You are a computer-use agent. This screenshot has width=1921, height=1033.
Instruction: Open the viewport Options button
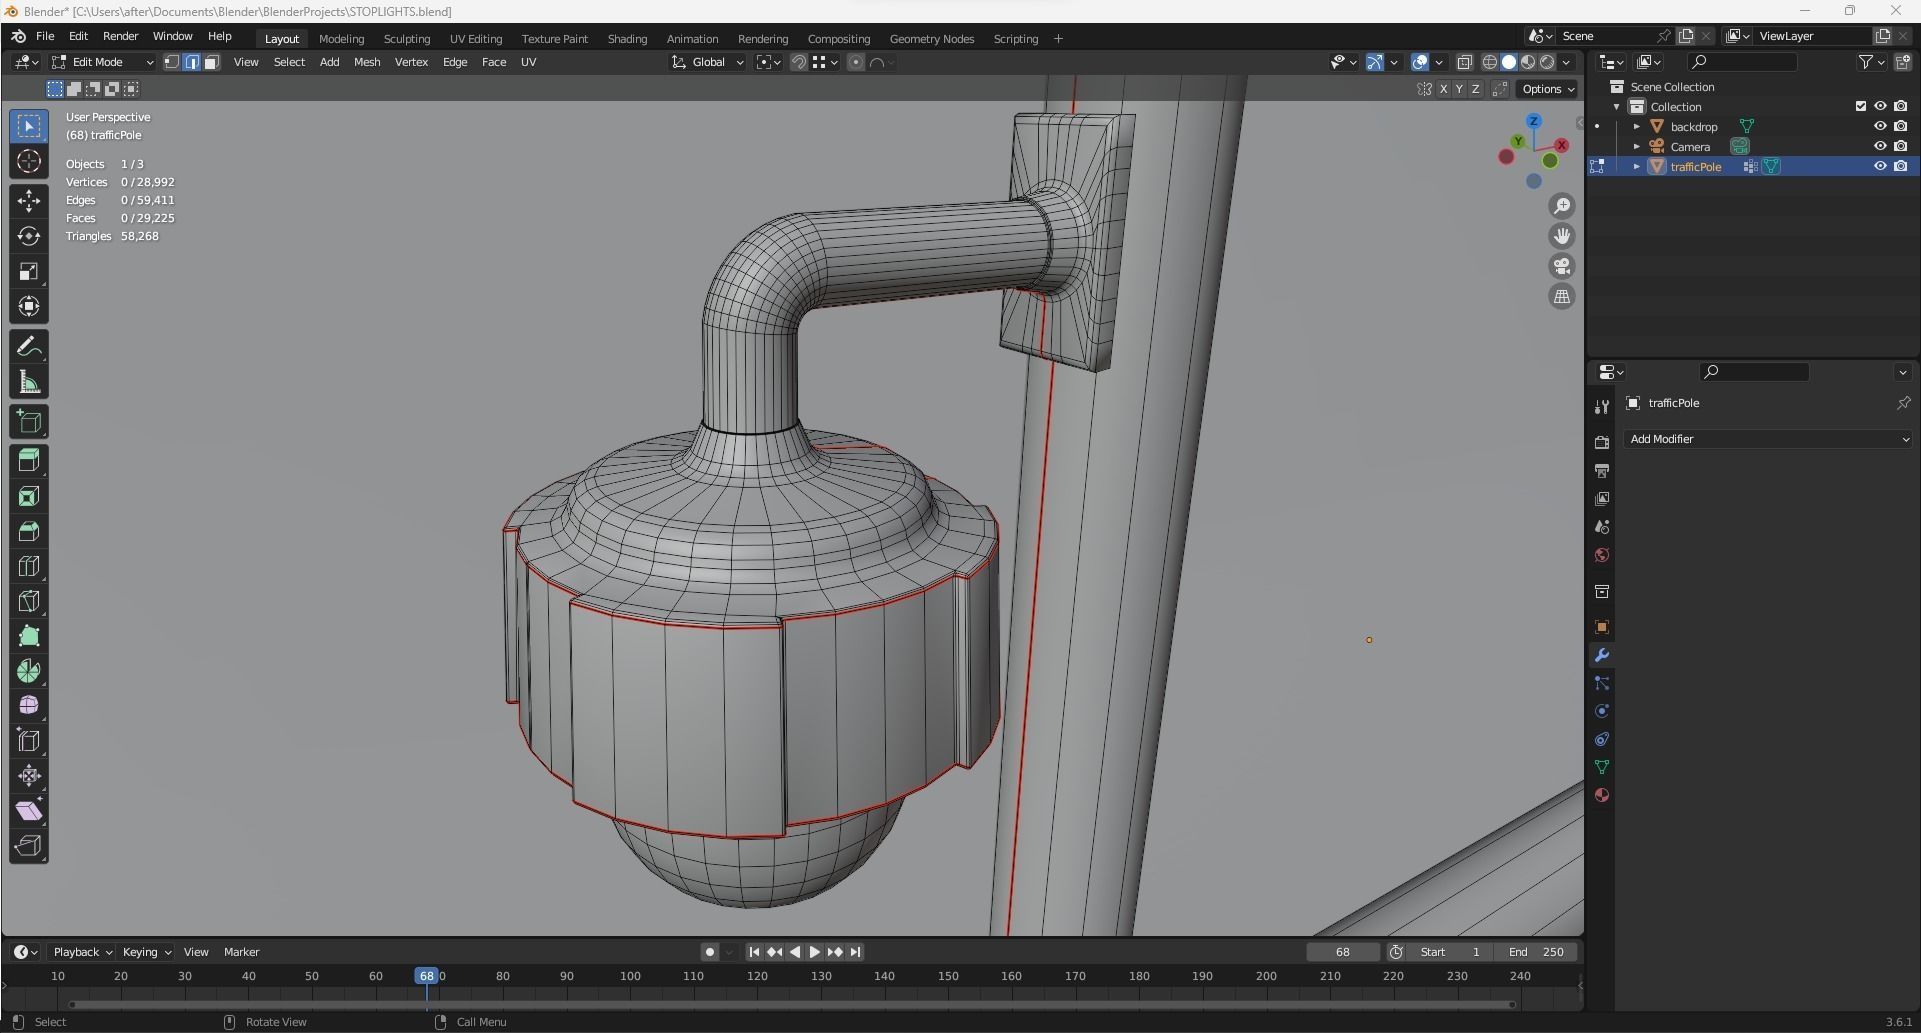[x=1547, y=89]
